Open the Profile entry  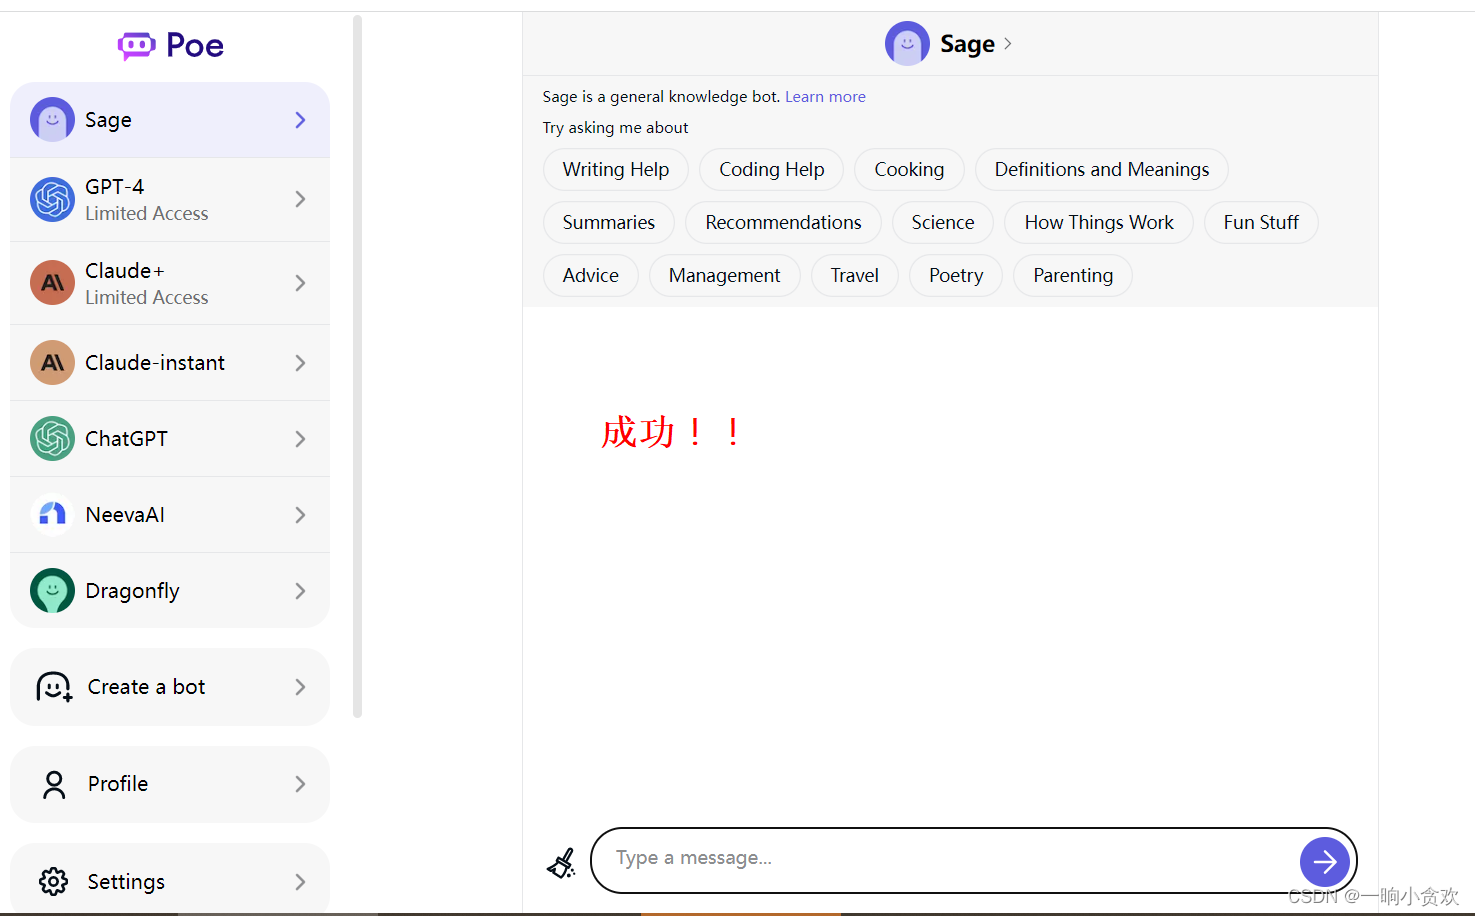(170, 784)
